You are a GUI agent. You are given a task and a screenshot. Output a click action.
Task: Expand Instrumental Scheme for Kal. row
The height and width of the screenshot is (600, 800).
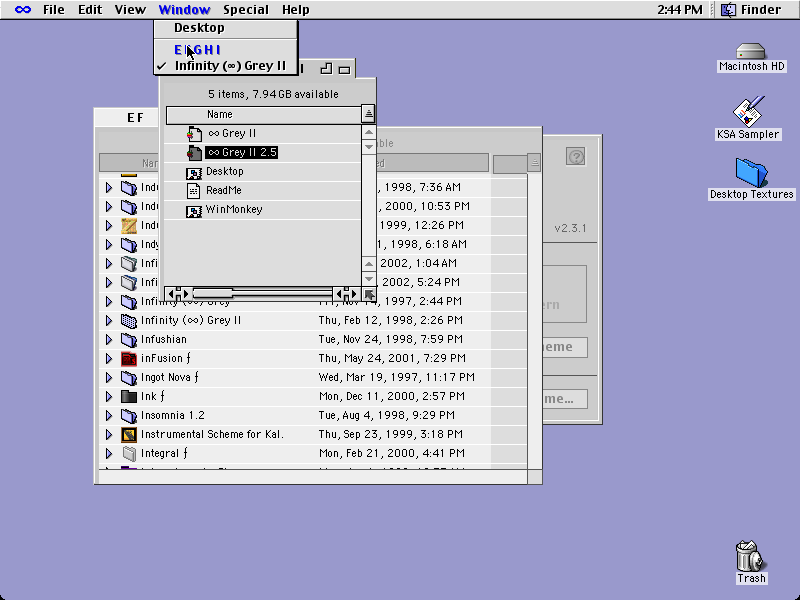[x=109, y=435]
